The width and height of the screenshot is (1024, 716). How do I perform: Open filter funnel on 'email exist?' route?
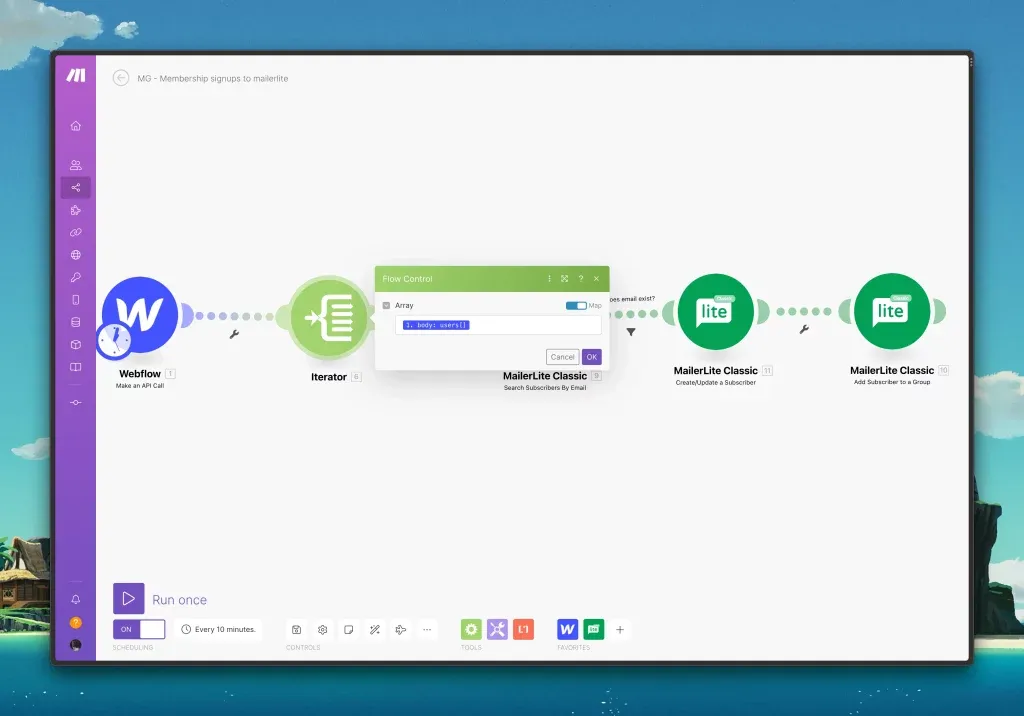coord(631,332)
